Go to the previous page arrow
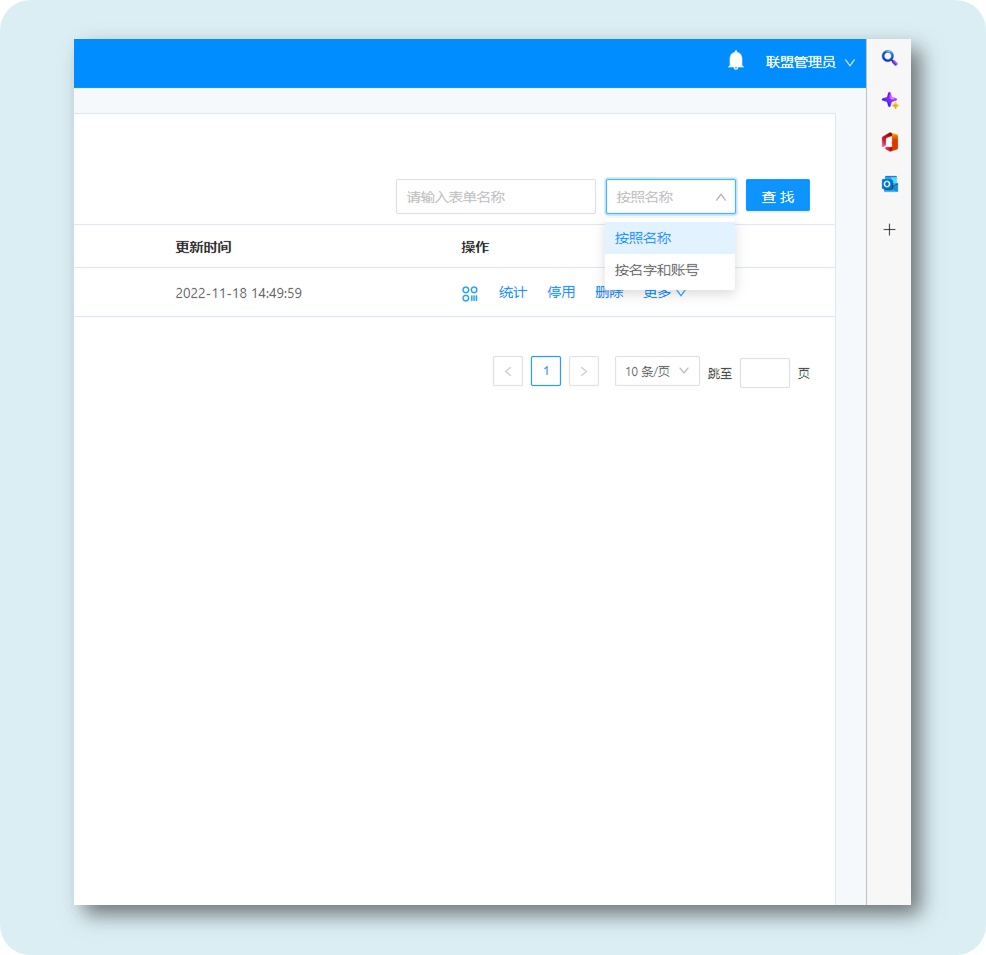This screenshot has width=986, height=955. (x=507, y=371)
